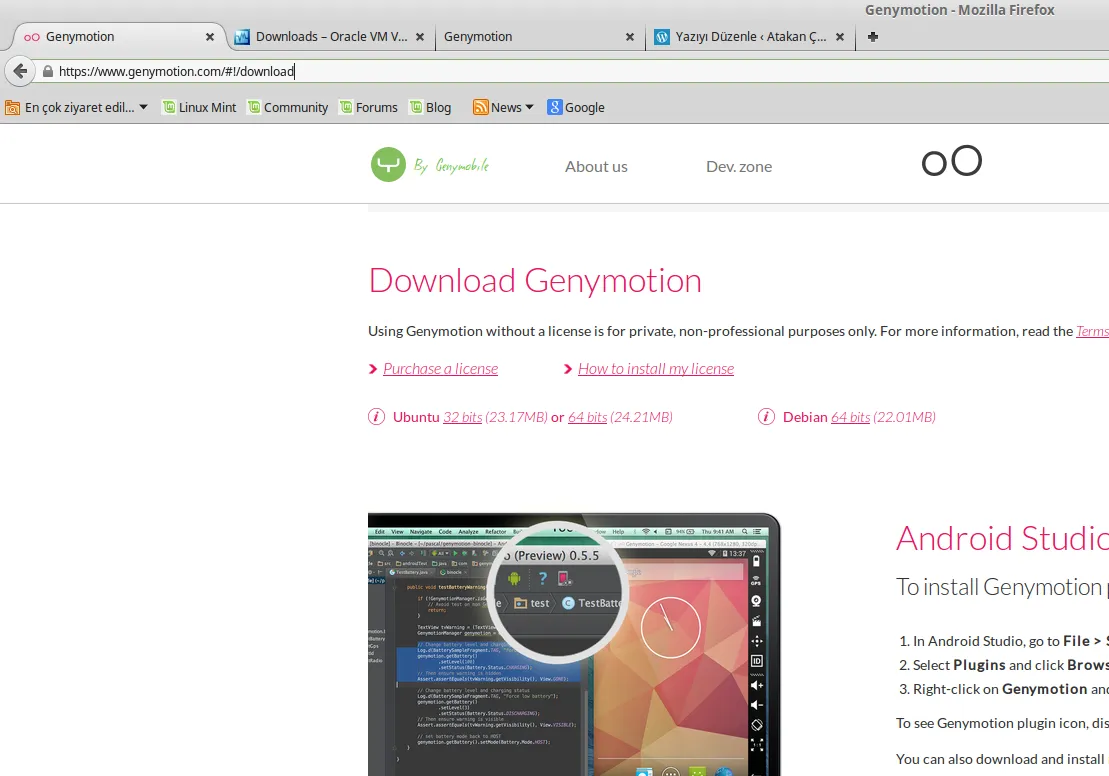The height and width of the screenshot is (776, 1109).
Task: Download the Debian 64 bits package
Action: (850, 417)
